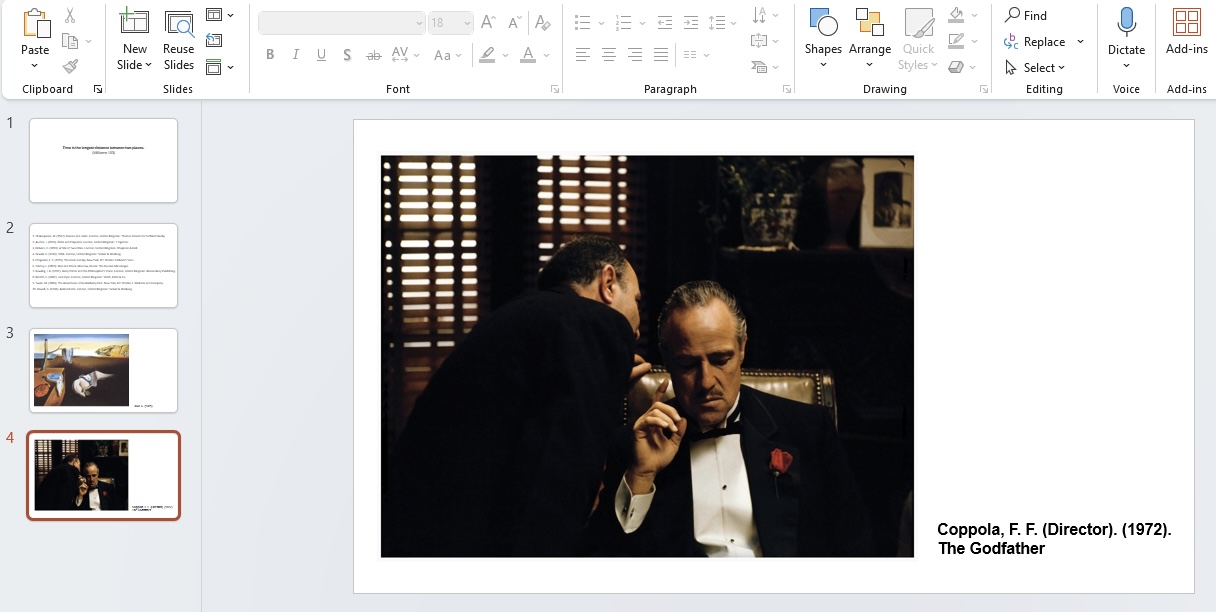Click the text highlight color pen
Viewport: 1216px width, 612px height.
click(487, 55)
